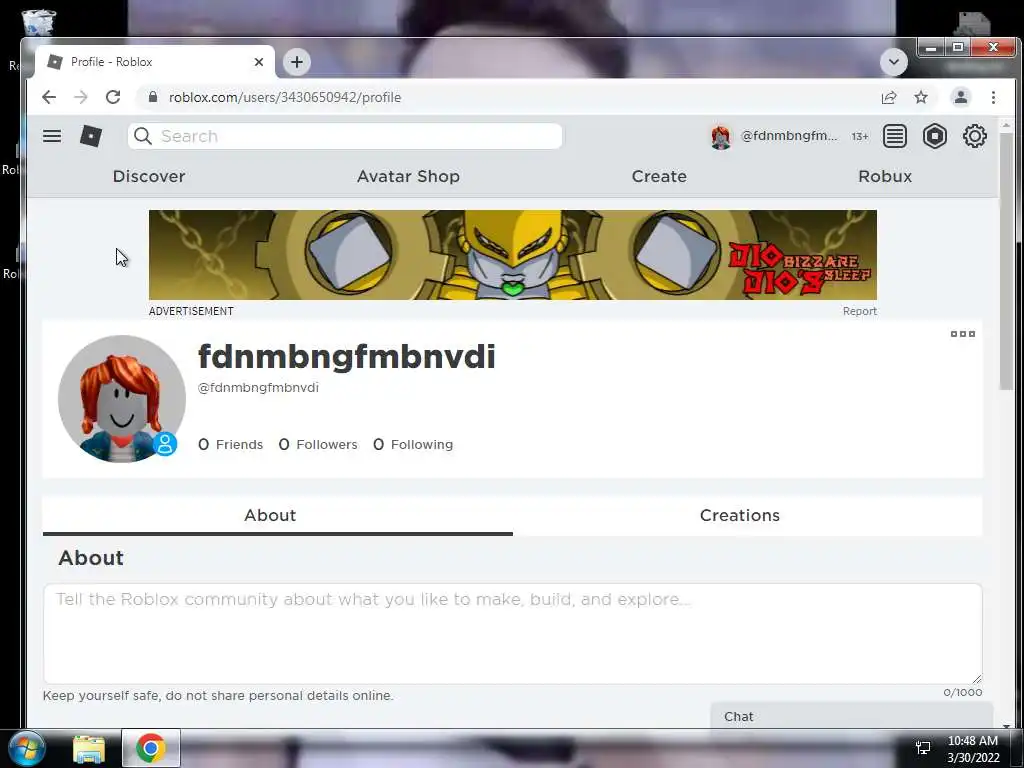Click the share page icon in address bar
The image size is (1024, 768).
coord(889,97)
